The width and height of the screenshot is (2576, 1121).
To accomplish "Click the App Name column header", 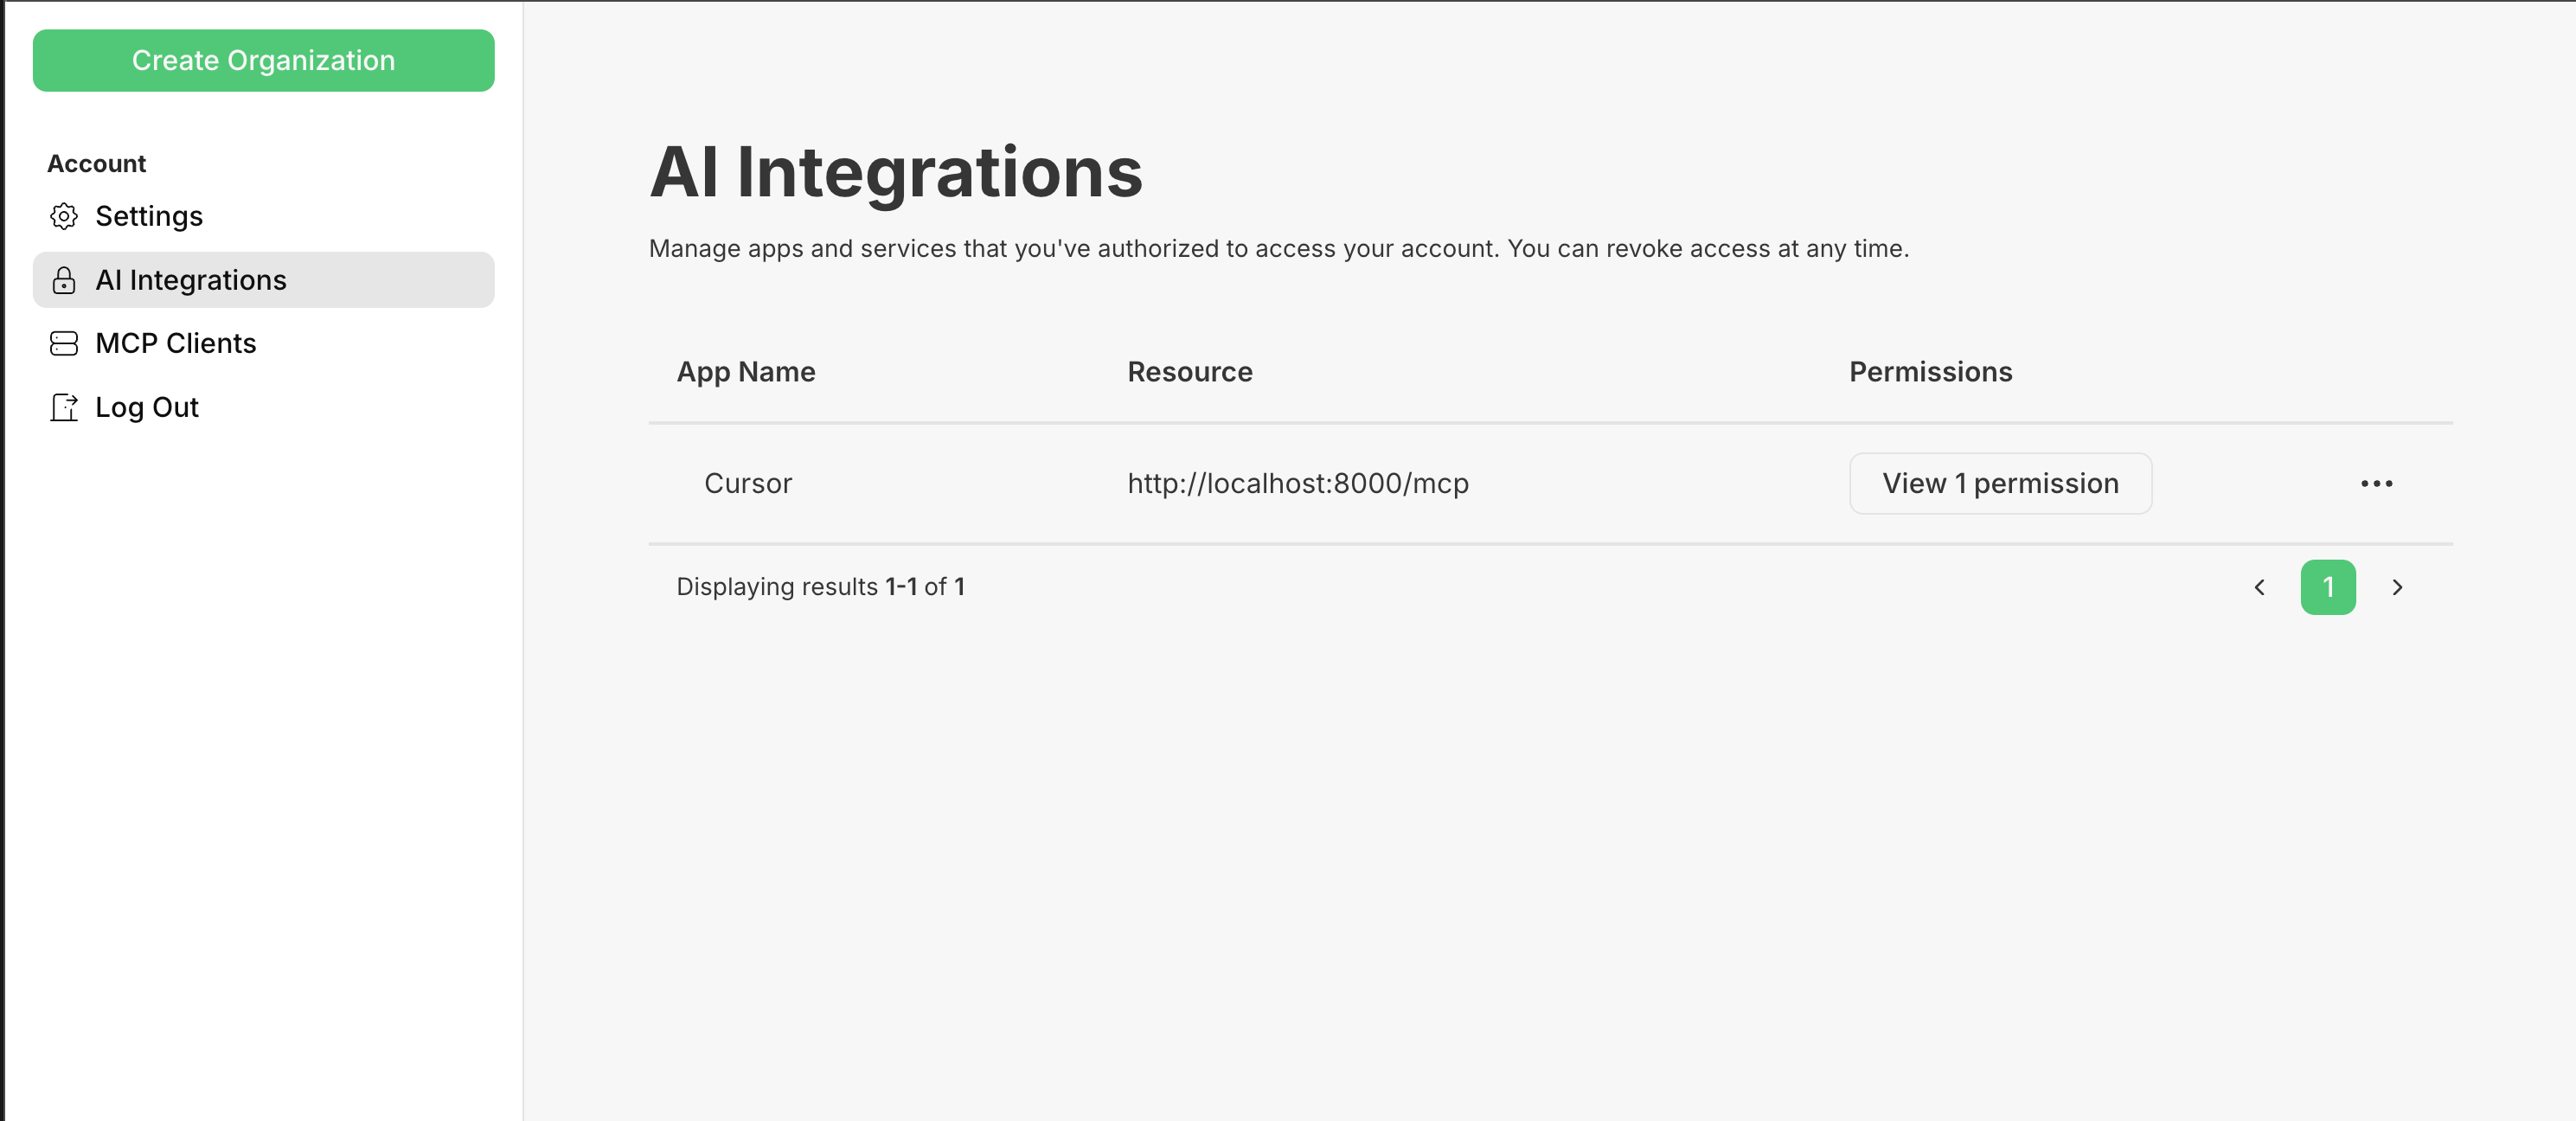I will click(746, 372).
